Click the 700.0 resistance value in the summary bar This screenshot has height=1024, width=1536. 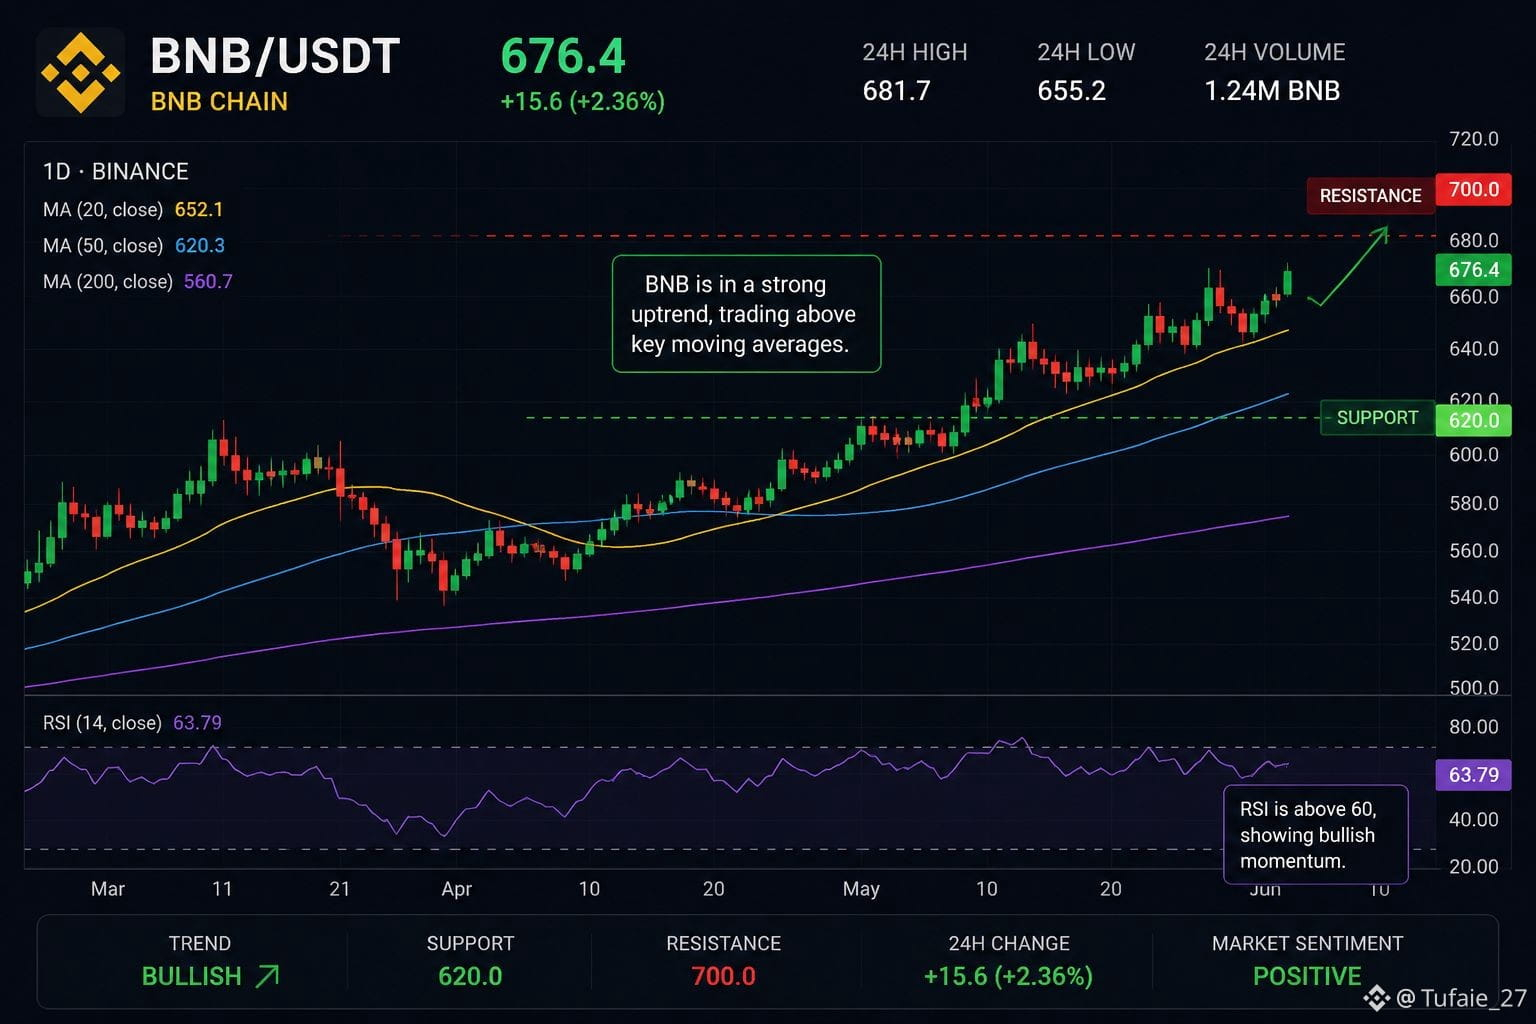[724, 977]
